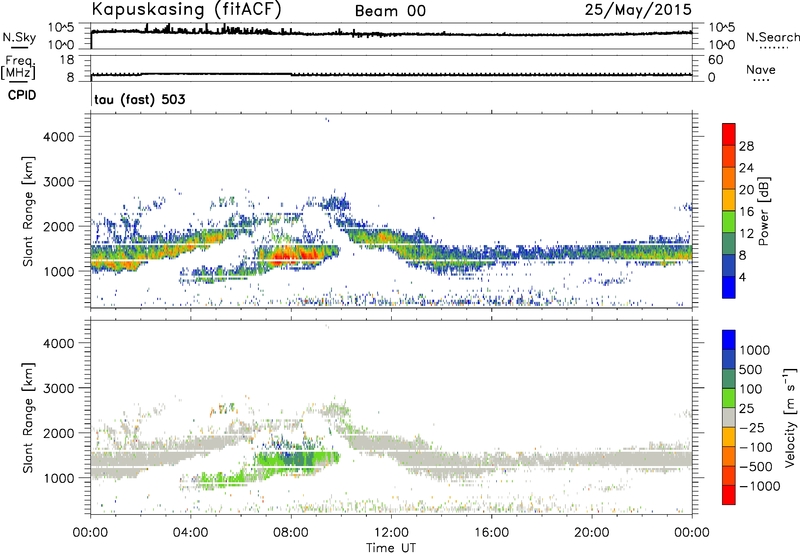Click bright blue top segment of Velocity colorbar
This screenshot has height=554, width=800.
click(729, 340)
